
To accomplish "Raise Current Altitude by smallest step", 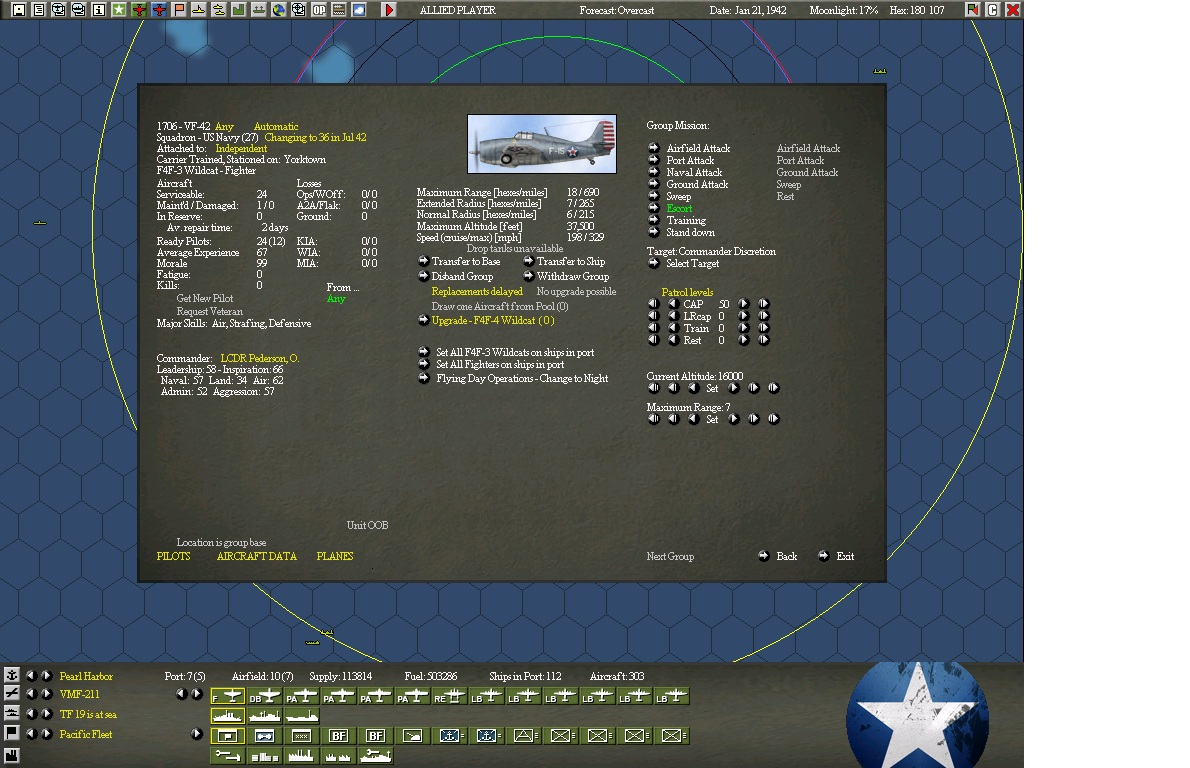I will click(733, 388).
